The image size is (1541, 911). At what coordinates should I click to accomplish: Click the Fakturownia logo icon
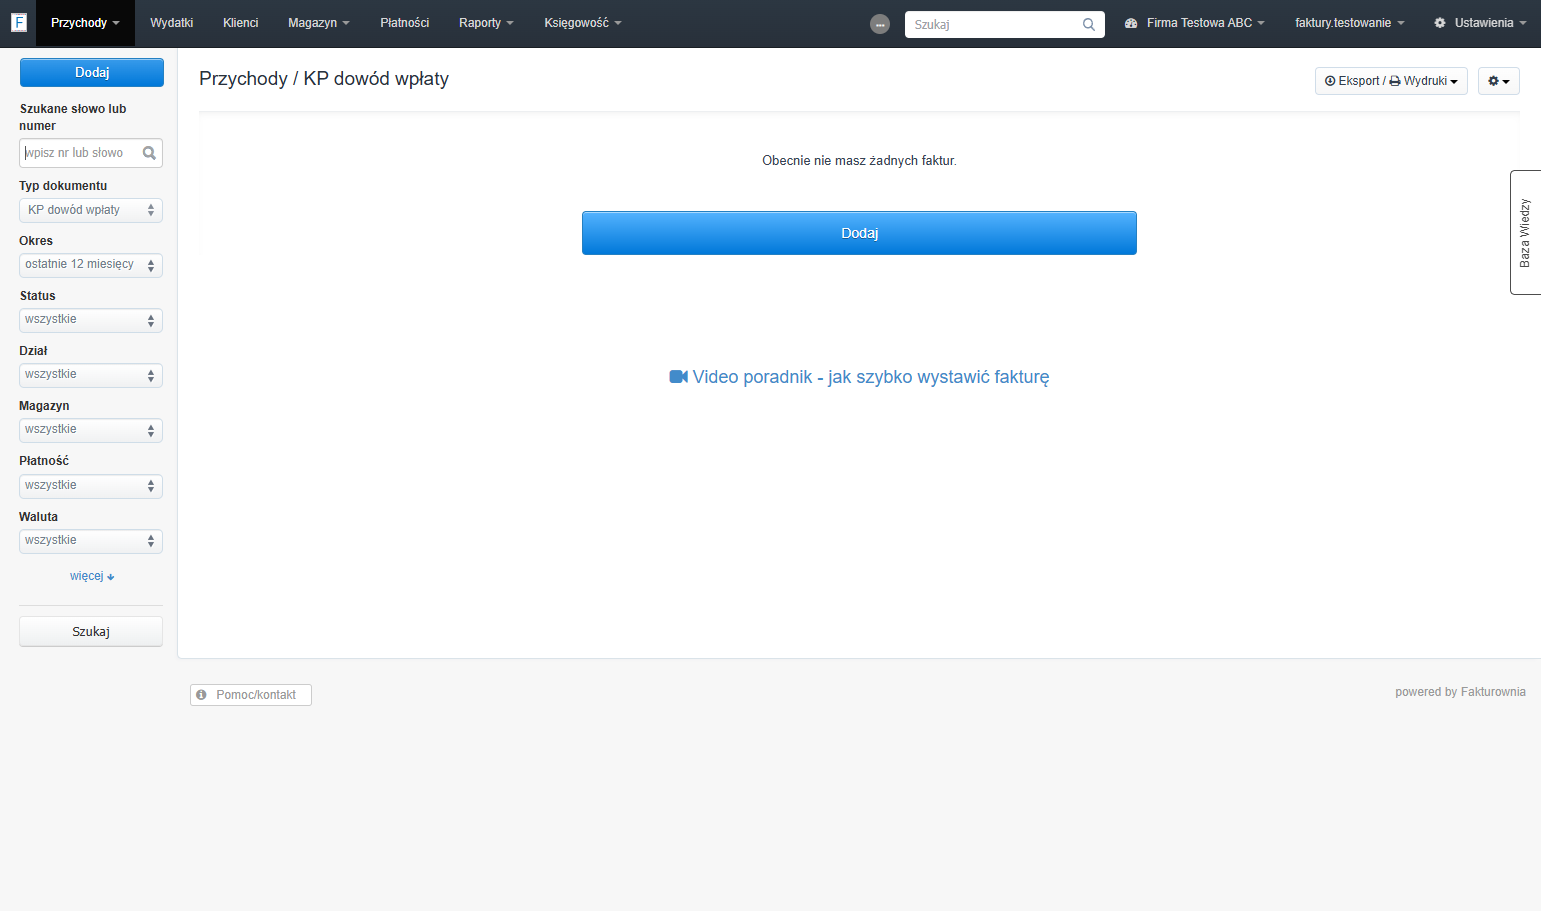(x=18, y=22)
